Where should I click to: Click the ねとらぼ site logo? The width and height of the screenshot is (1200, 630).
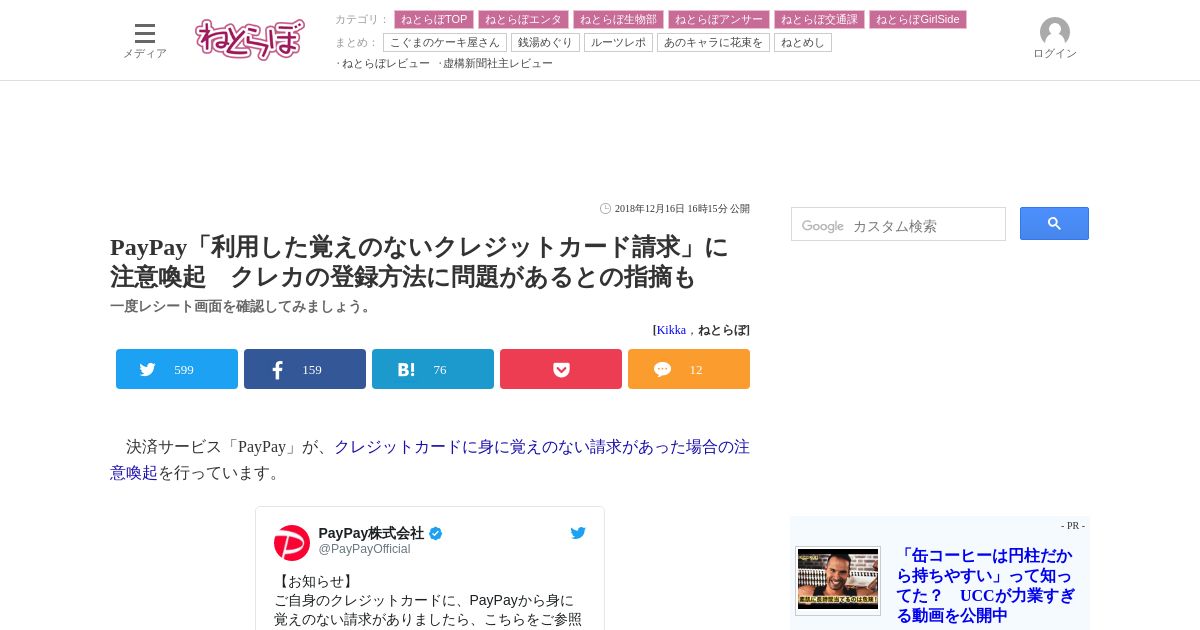(x=250, y=40)
